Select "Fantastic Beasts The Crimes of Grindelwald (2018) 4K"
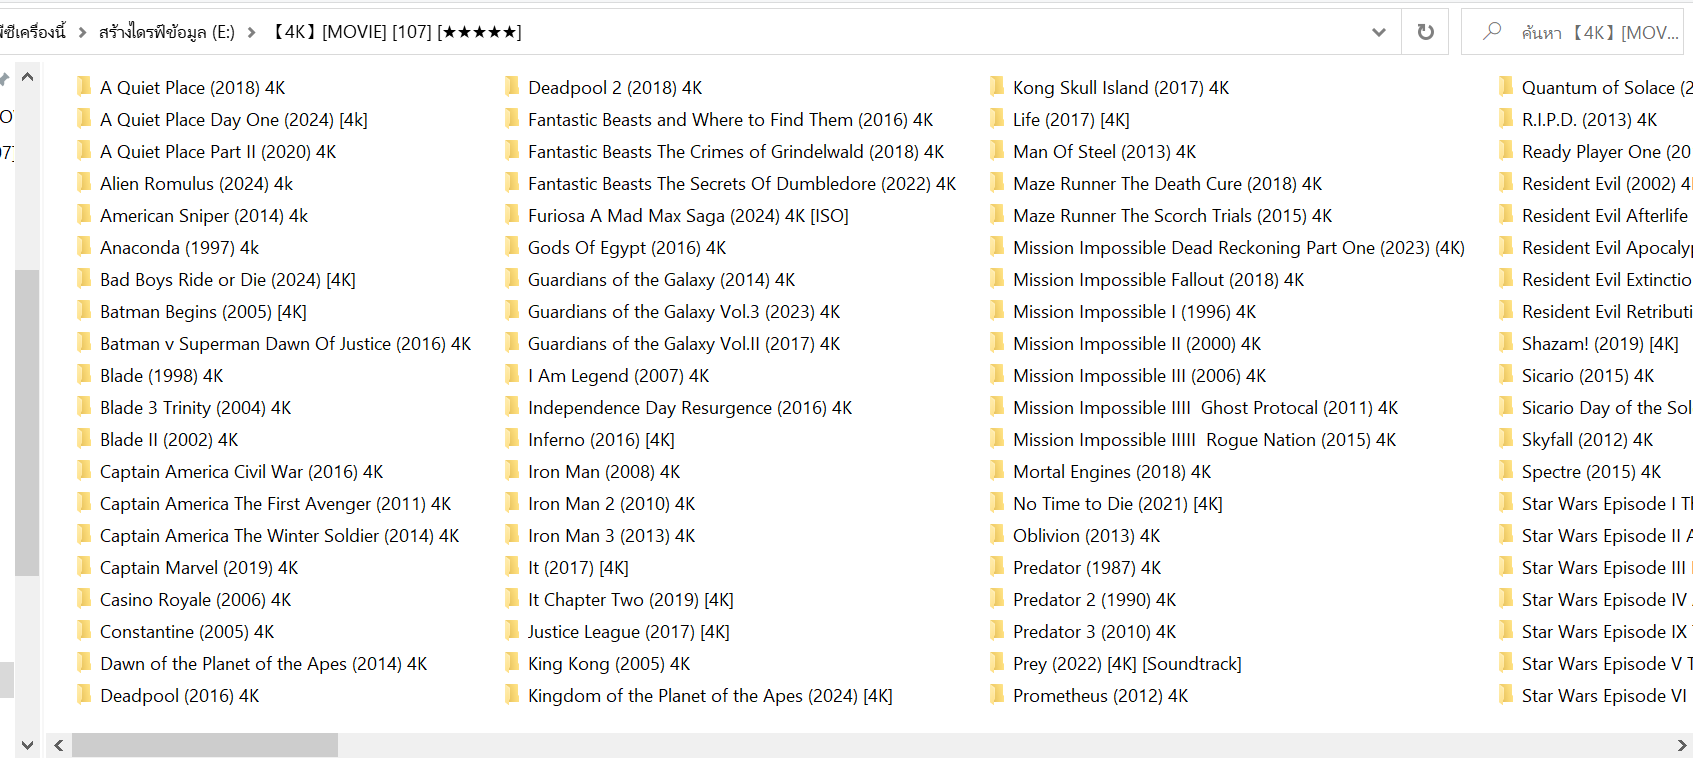 tap(736, 152)
